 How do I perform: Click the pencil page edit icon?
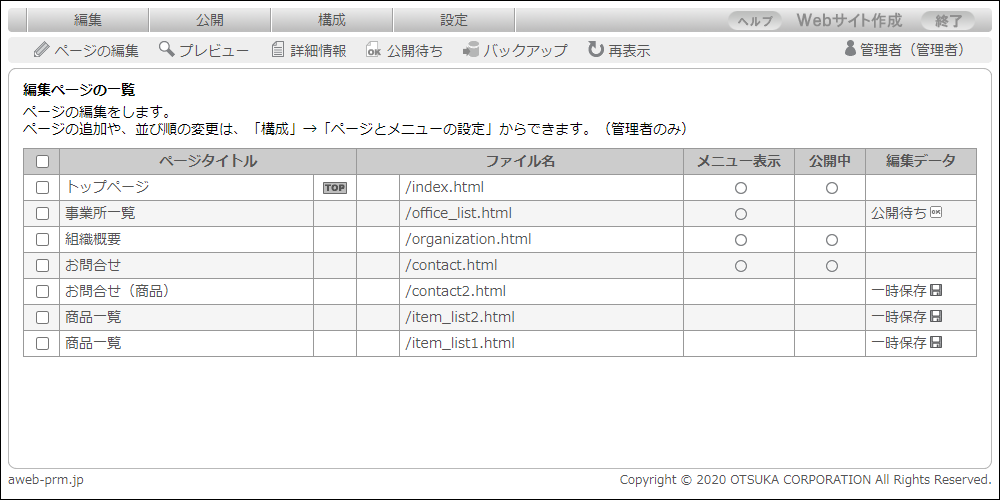[41, 49]
